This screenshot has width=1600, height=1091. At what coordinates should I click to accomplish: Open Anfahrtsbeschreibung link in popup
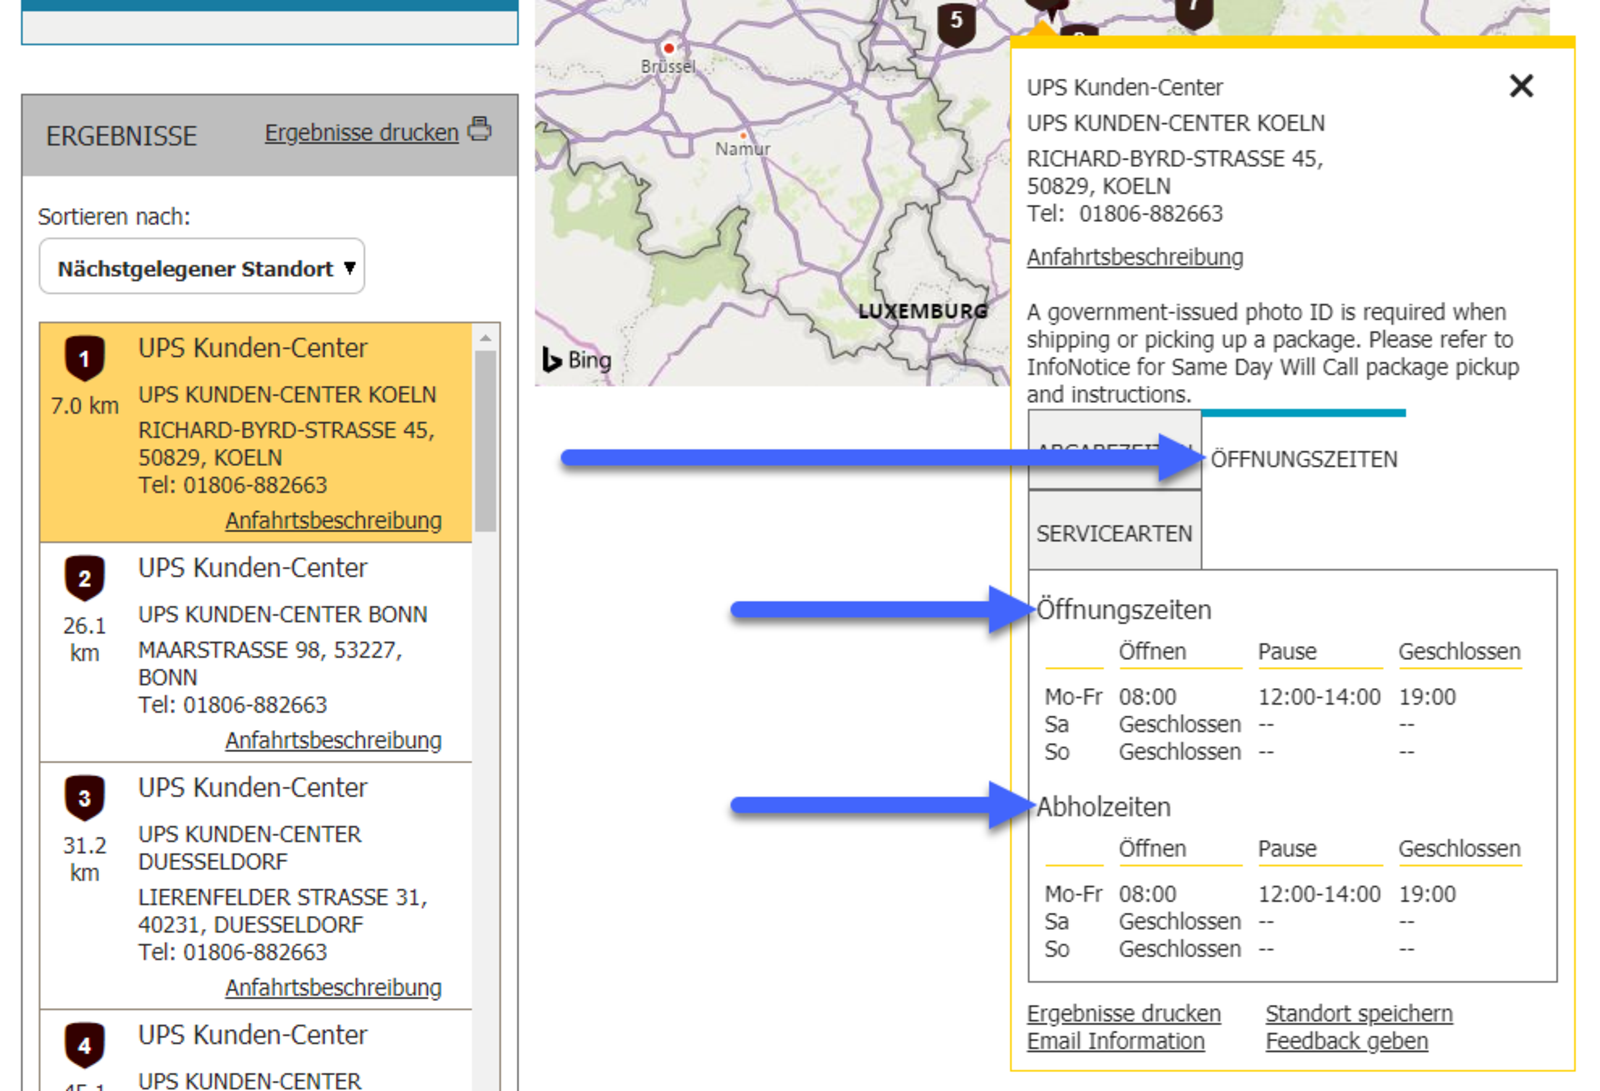coord(1135,257)
